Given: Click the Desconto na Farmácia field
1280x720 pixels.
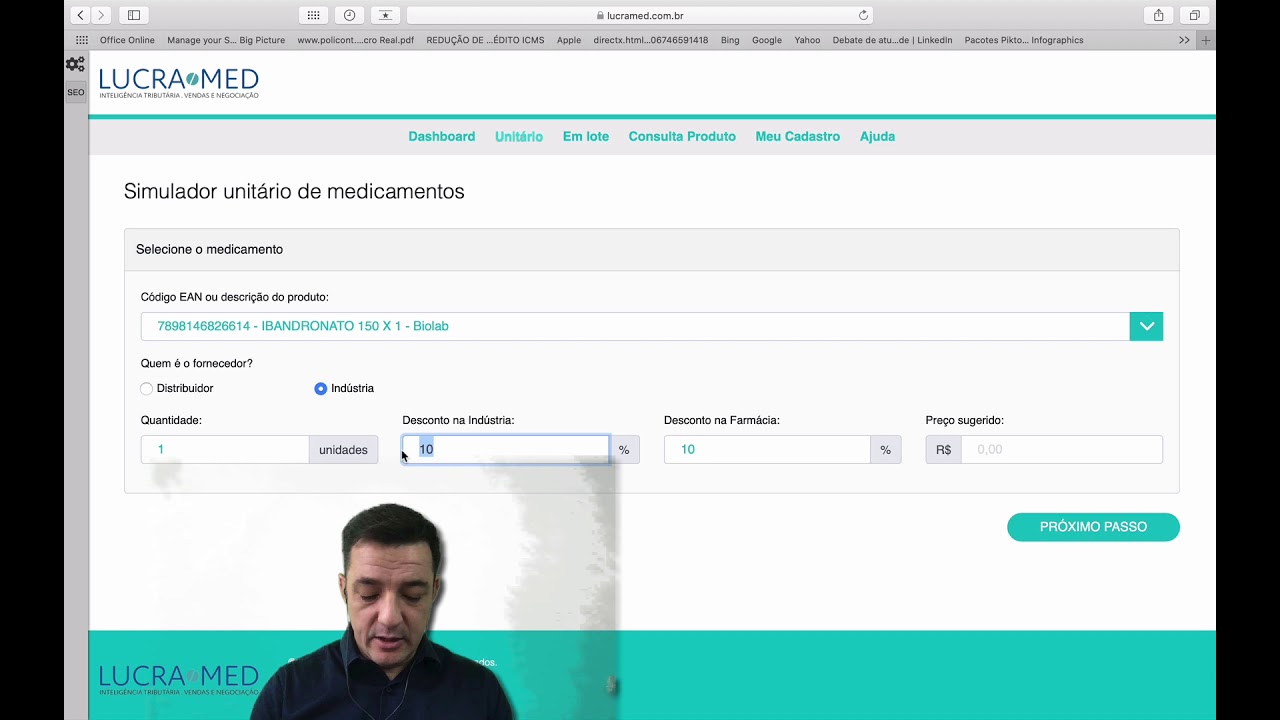Looking at the screenshot, I should pyautogui.click(x=767, y=450).
